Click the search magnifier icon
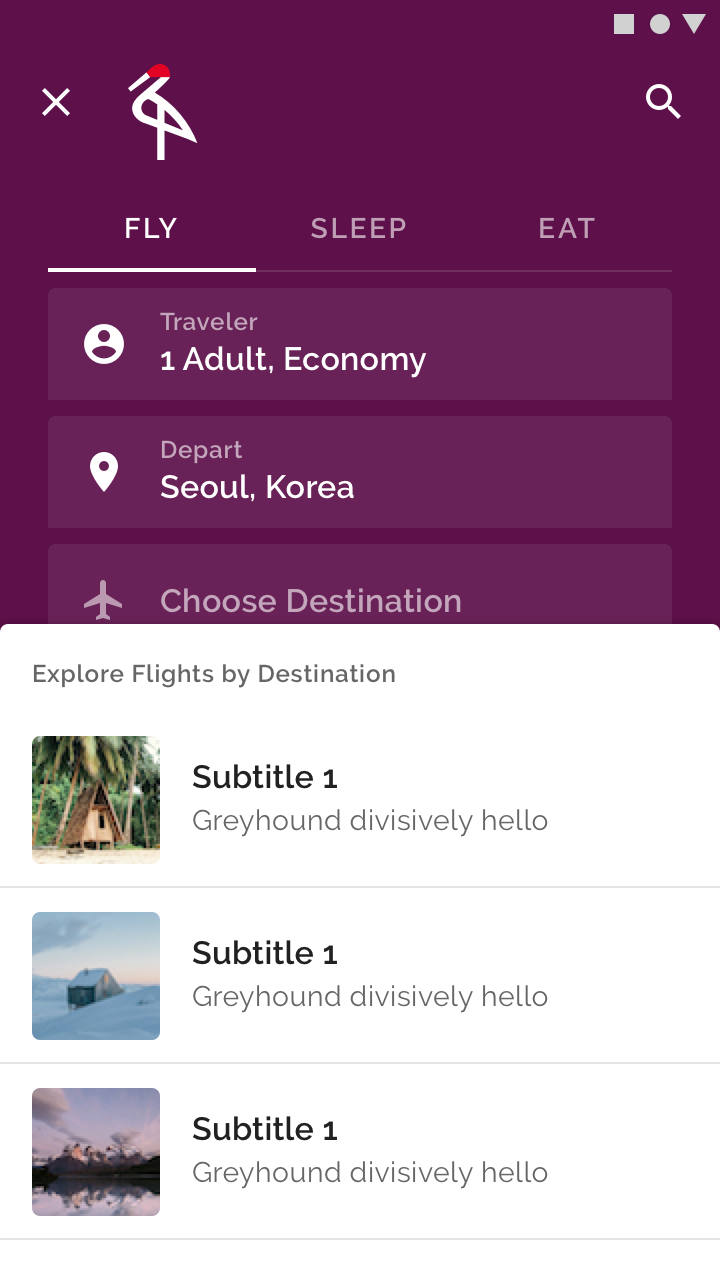Screen dimensions: 720x1280 [663, 102]
